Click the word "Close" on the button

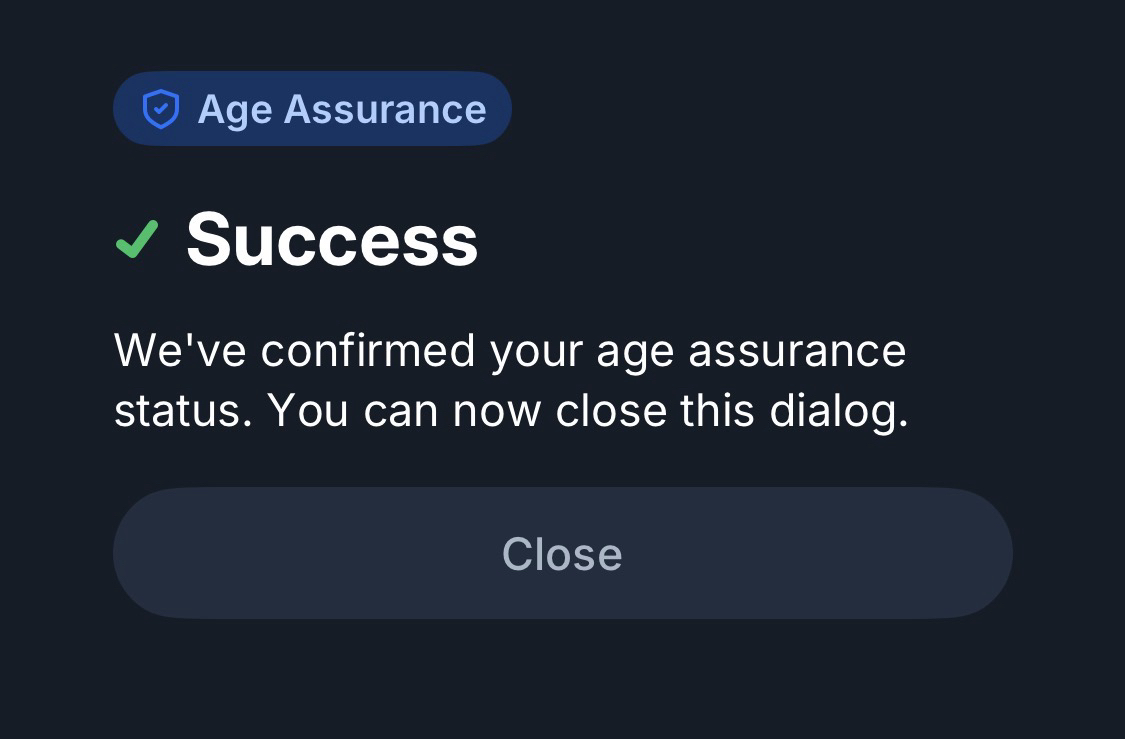[x=562, y=554]
